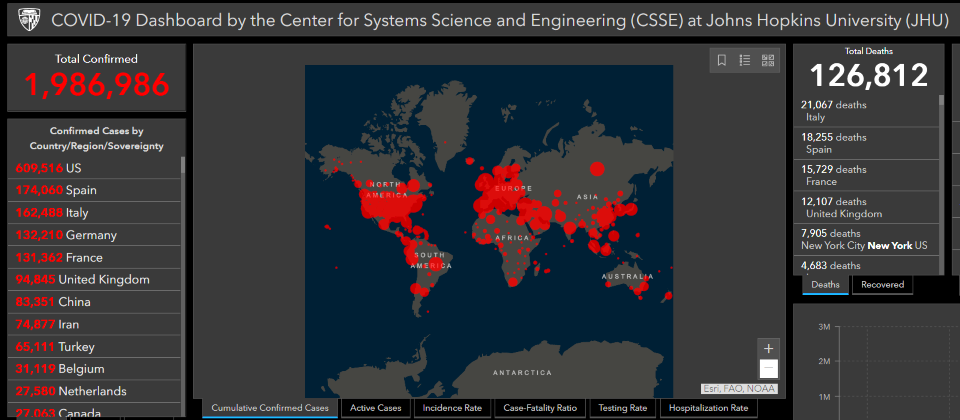Zoom in on the map with plus button
960x420 pixels.
769,348
